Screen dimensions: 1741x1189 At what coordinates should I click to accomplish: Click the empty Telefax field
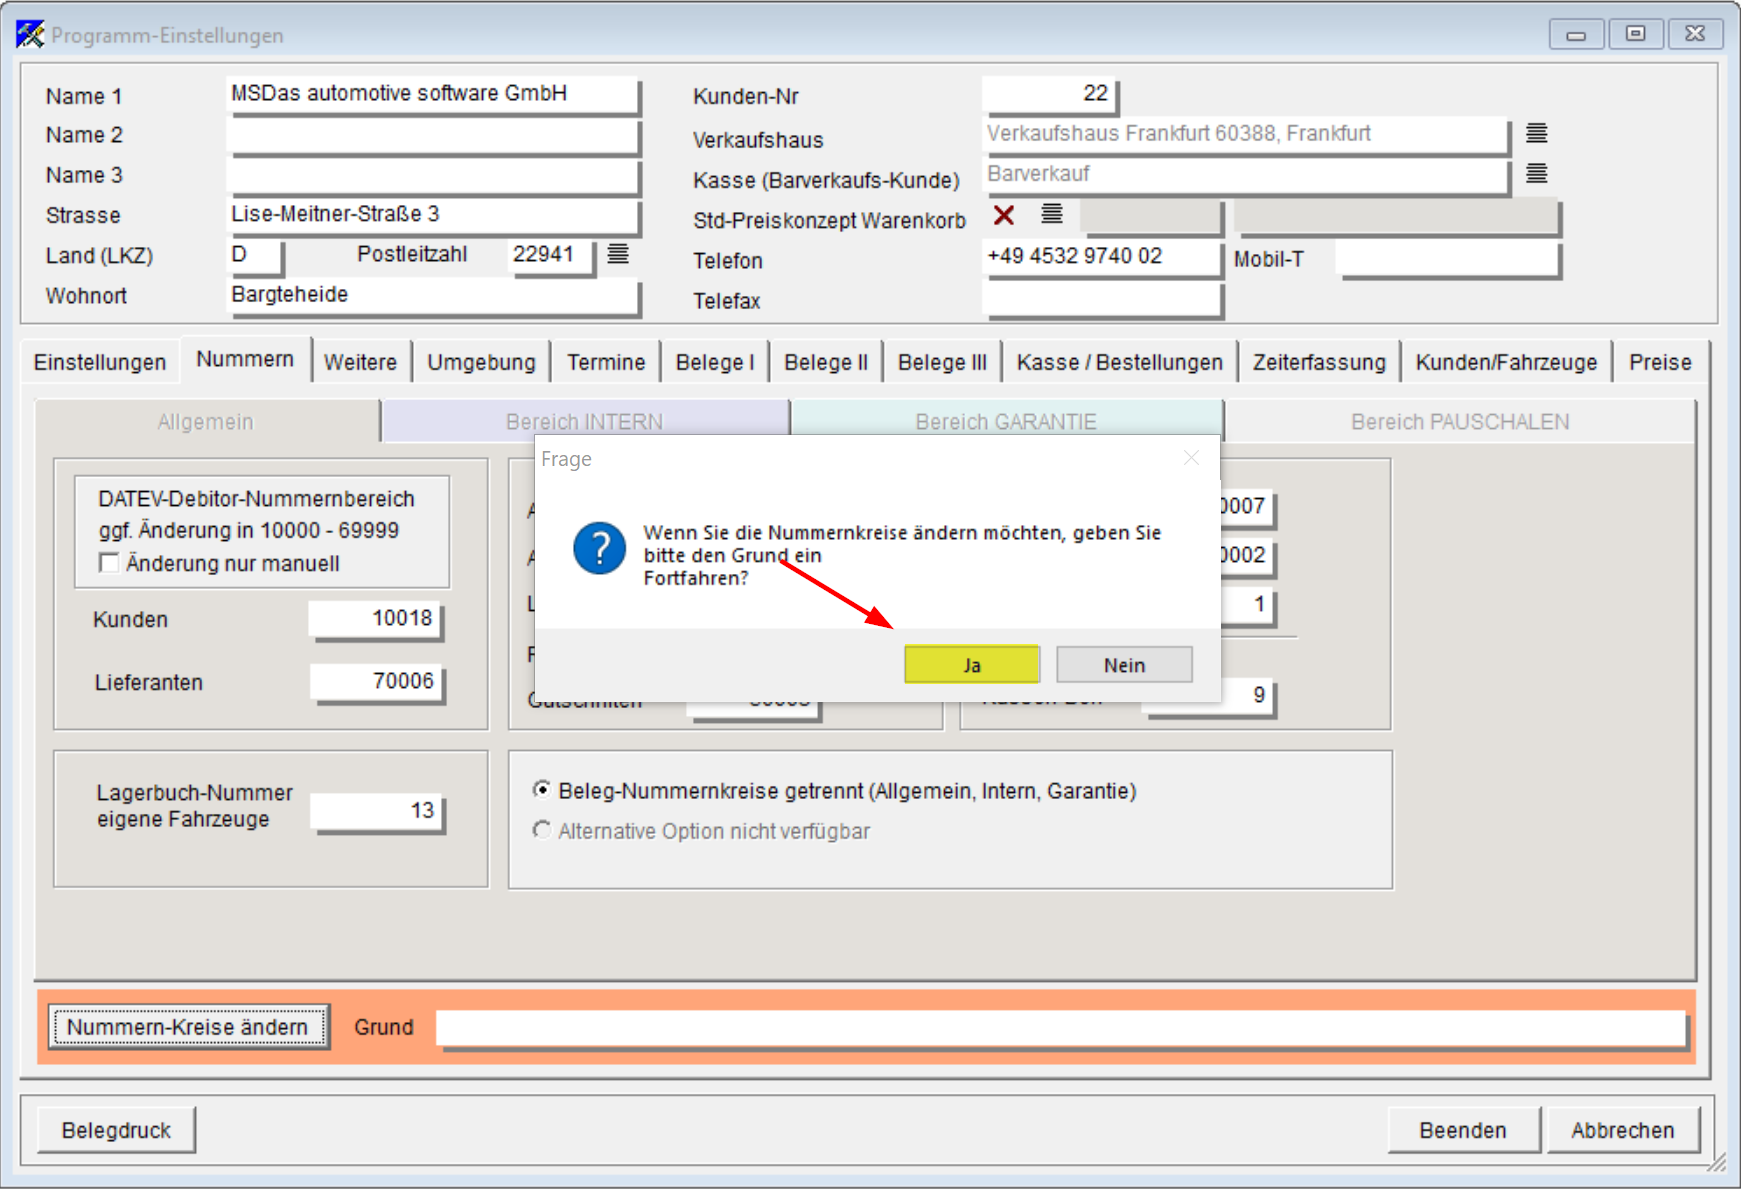1102,299
